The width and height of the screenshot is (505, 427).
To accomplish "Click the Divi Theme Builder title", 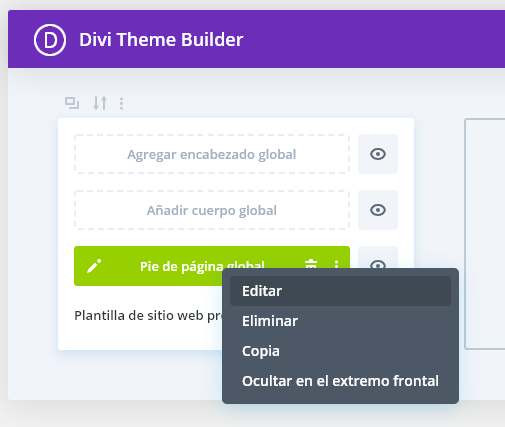I will [x=161, y=40].
